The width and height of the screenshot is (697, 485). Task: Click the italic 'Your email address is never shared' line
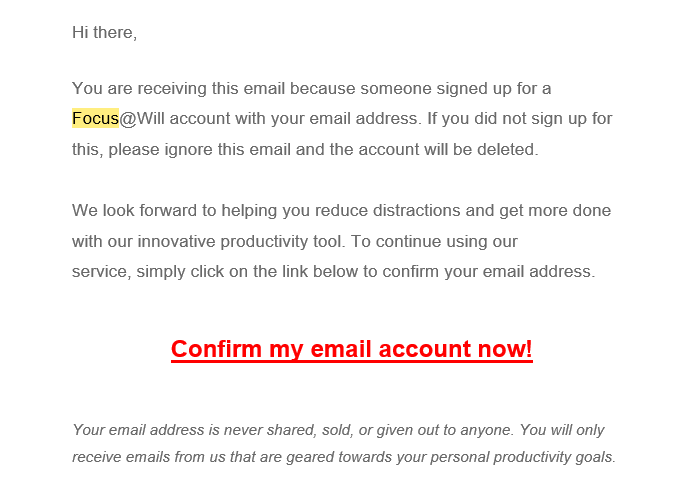pyautogui.click(x=338, y=430)
